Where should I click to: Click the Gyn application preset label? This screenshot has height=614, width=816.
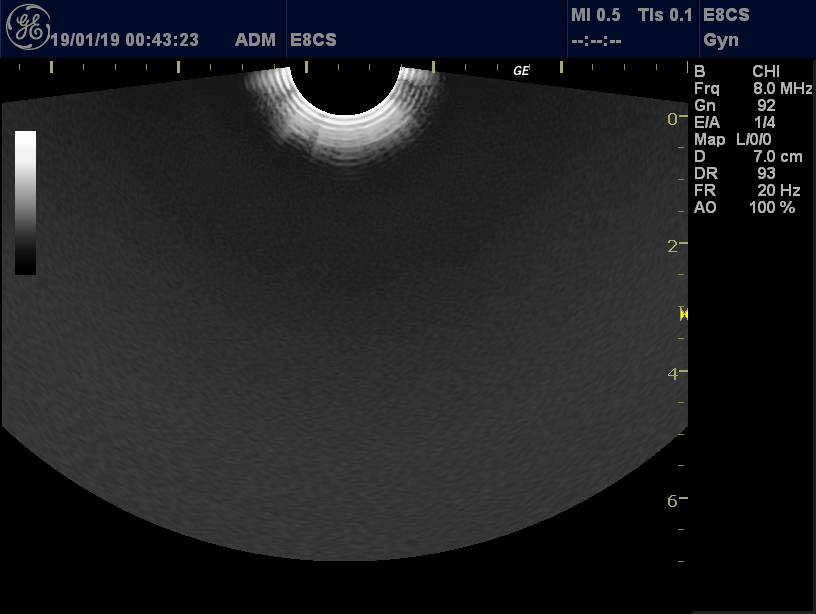pos(721,40)
